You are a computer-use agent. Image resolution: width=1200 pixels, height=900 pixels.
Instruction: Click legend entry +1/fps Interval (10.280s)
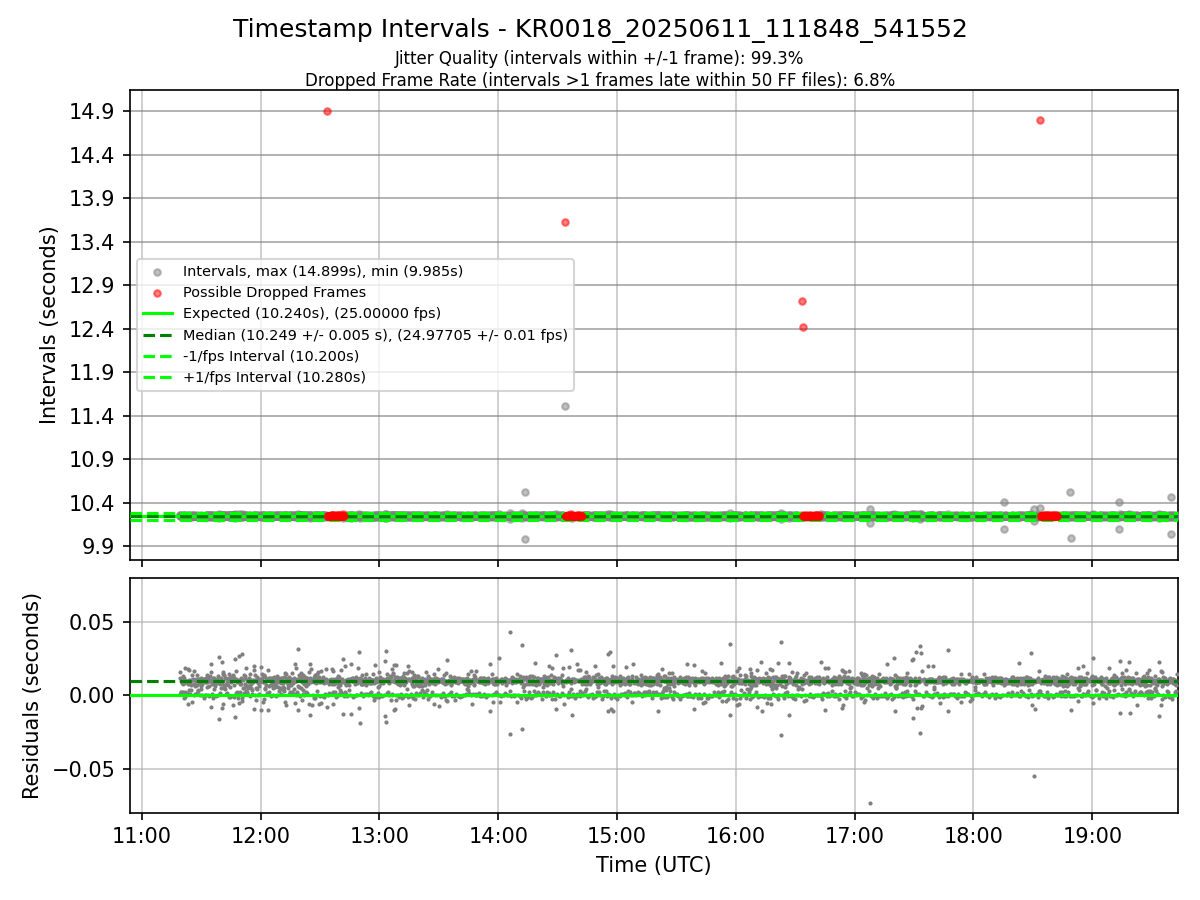274,377
